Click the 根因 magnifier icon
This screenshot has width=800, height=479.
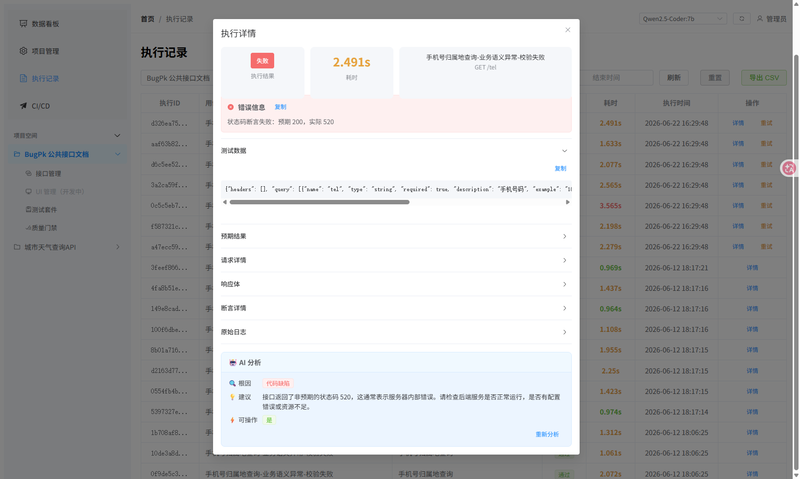point(232,383)
